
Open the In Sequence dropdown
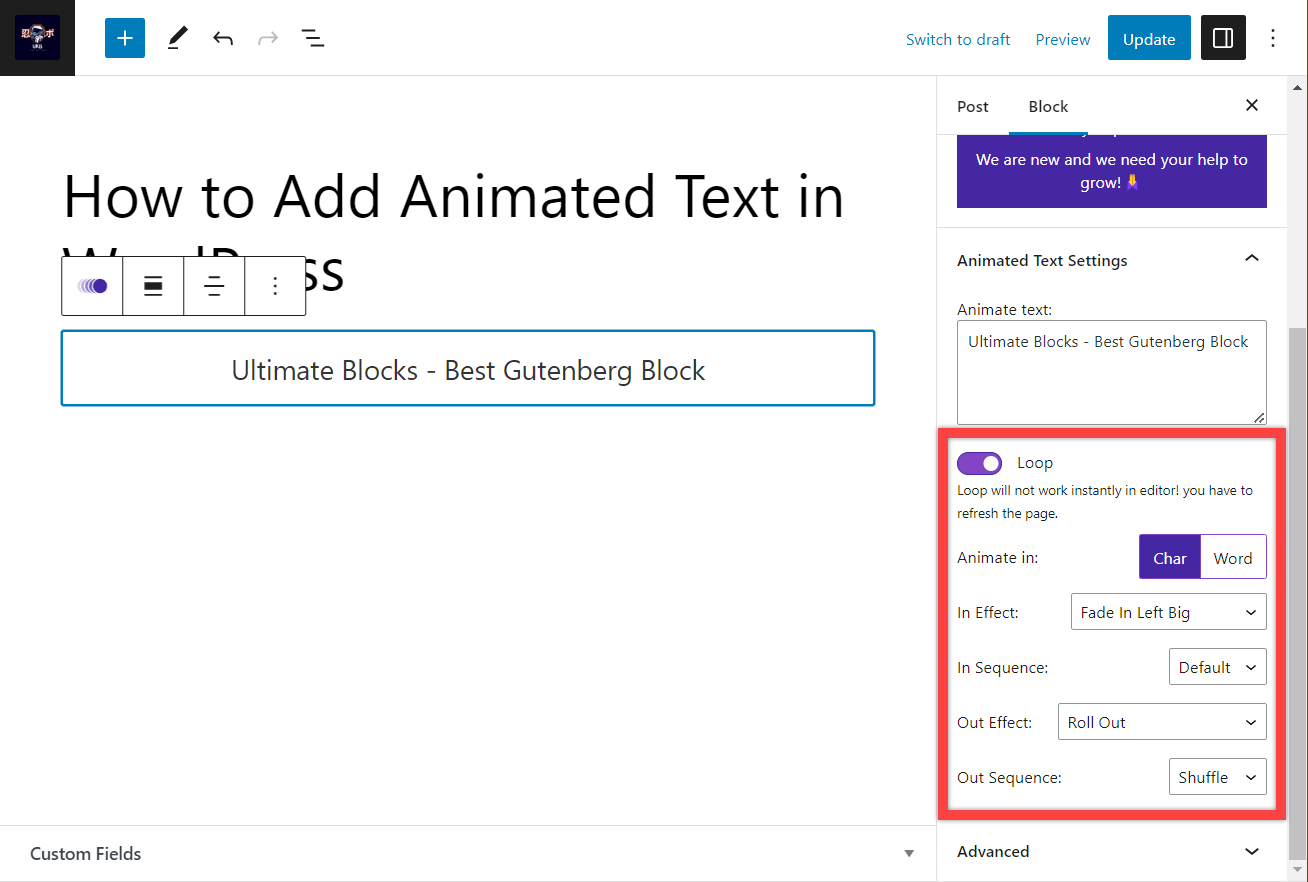point(1218,667)
